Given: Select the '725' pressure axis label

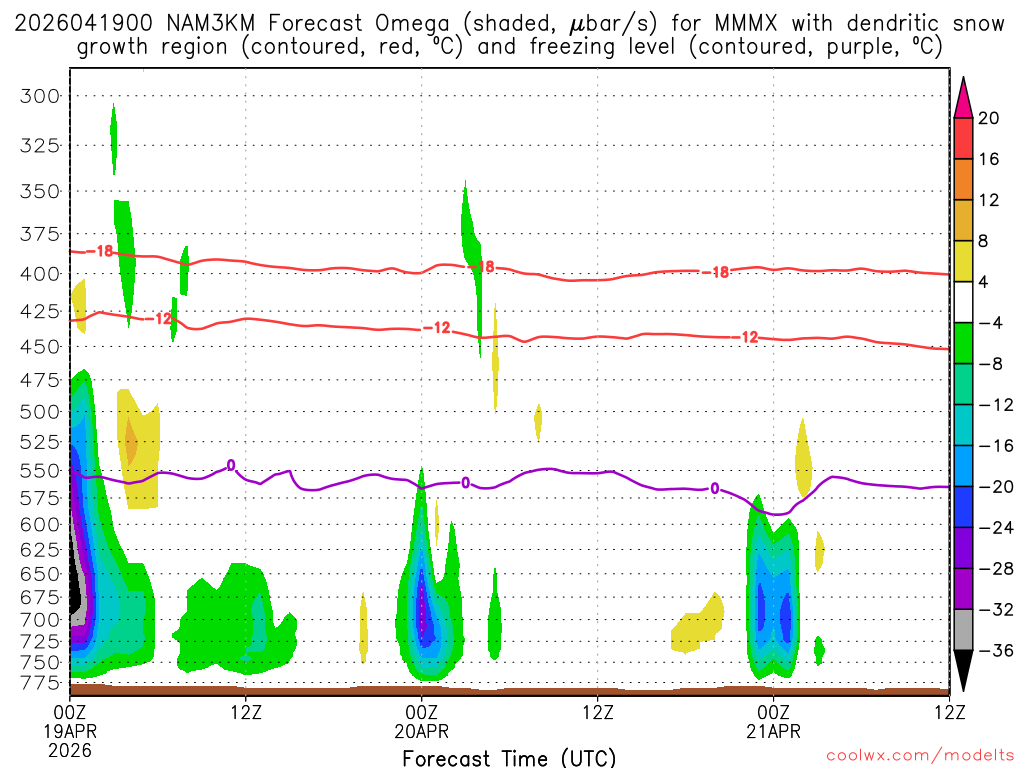Looking at the screenshot, I should (x=40, y=641).
